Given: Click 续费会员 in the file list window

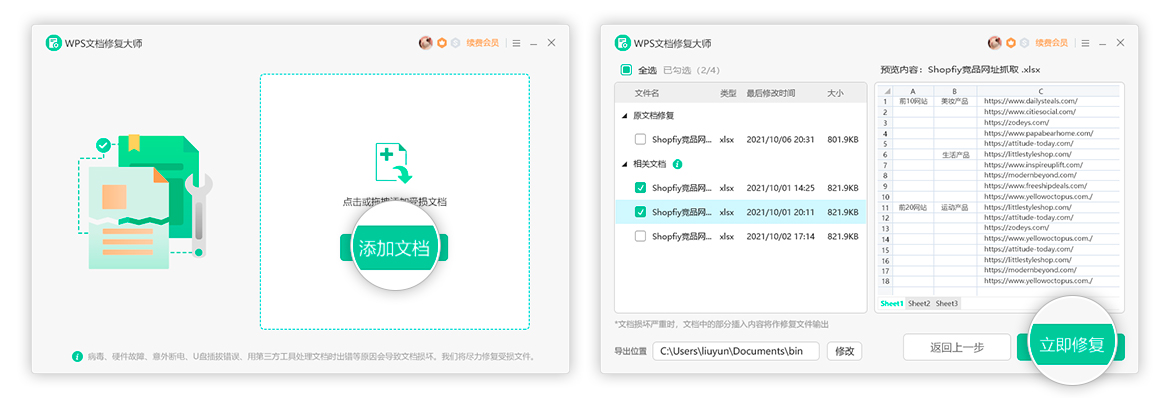Looking at the screenshot, I should (1051, 43).
